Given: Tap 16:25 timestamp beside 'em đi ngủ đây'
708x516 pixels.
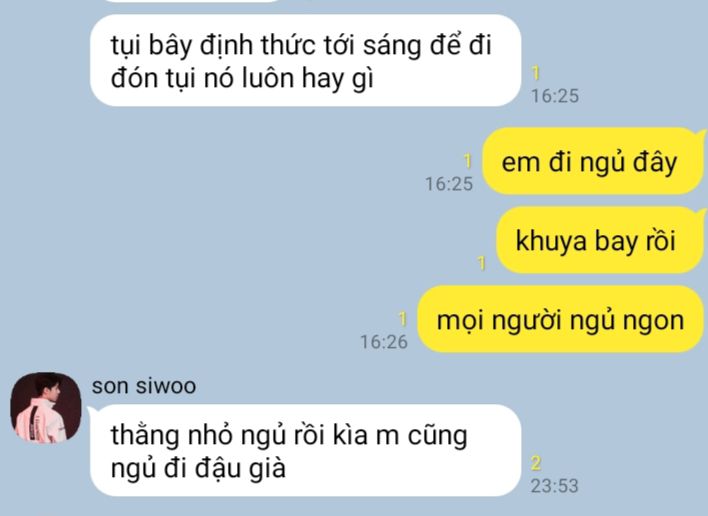Looking at the screenshot, I should 449,184.
